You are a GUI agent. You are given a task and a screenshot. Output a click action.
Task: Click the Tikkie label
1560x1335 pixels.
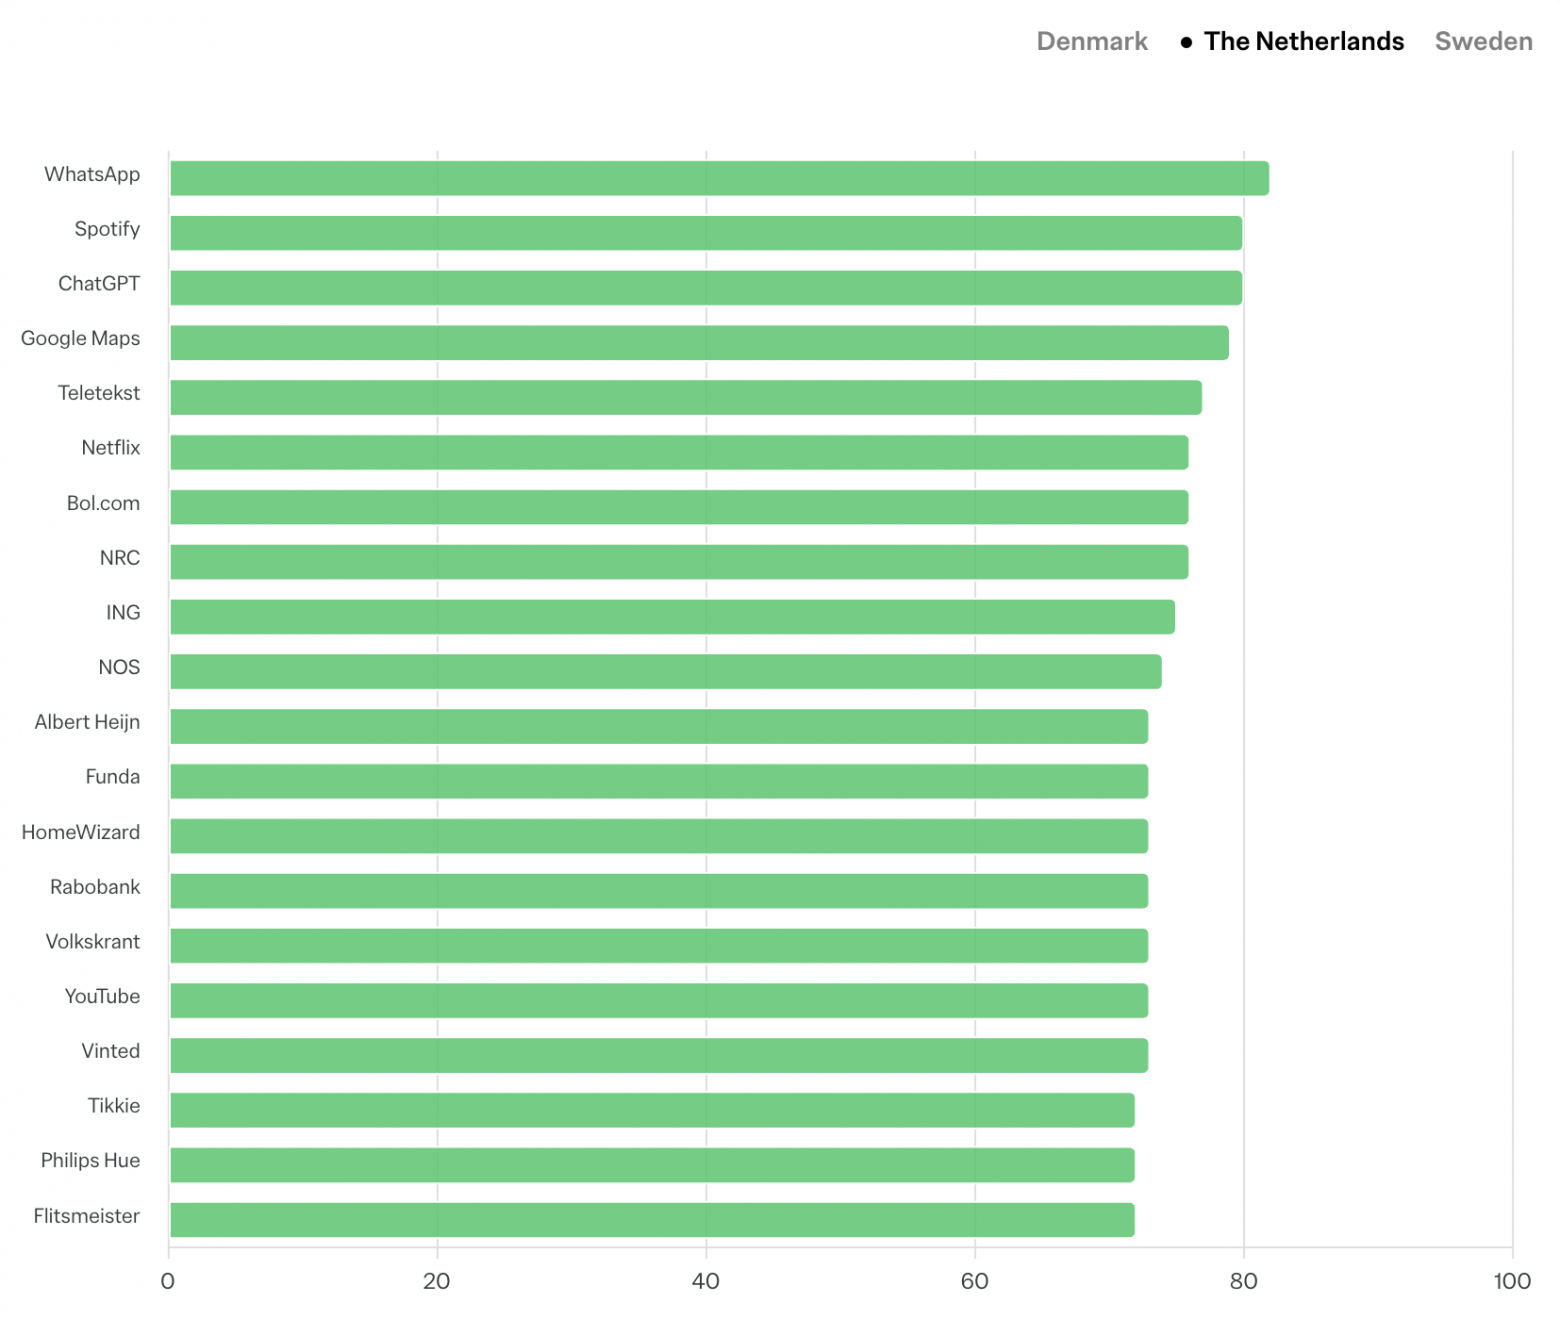(114, 1106)
